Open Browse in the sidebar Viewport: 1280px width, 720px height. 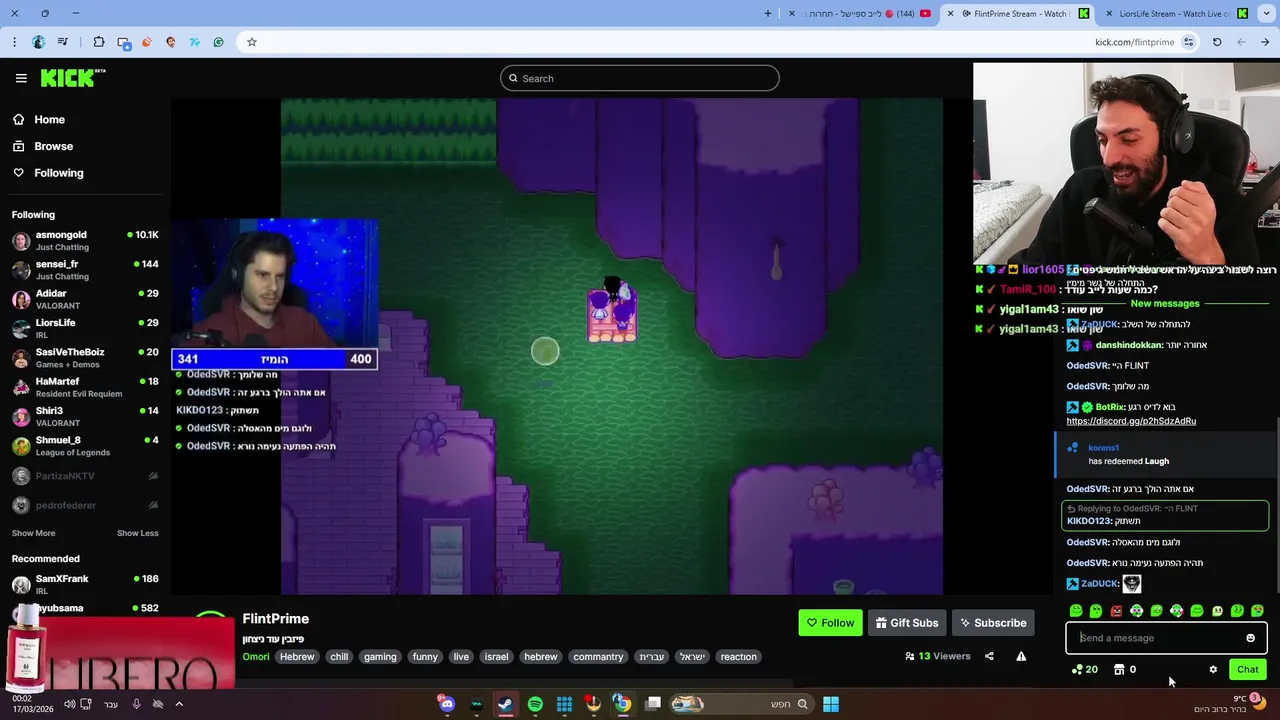42,146
